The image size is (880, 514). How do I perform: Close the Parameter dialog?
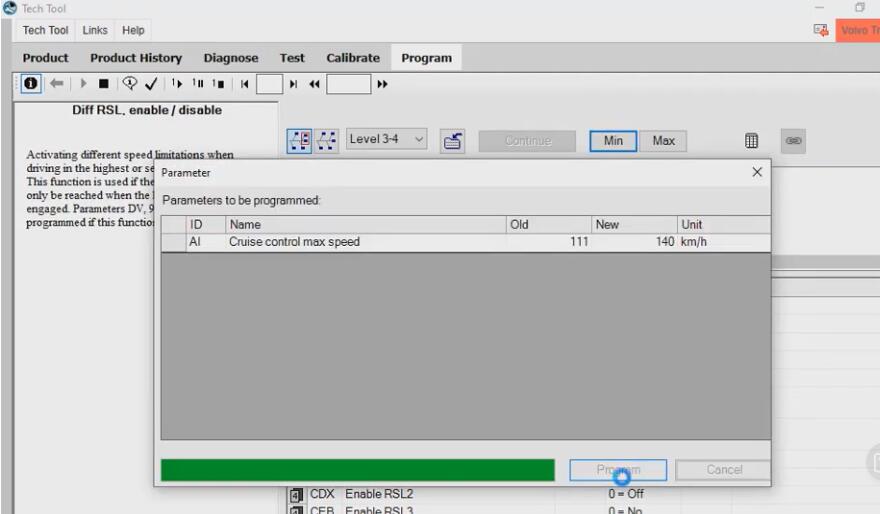757,172
